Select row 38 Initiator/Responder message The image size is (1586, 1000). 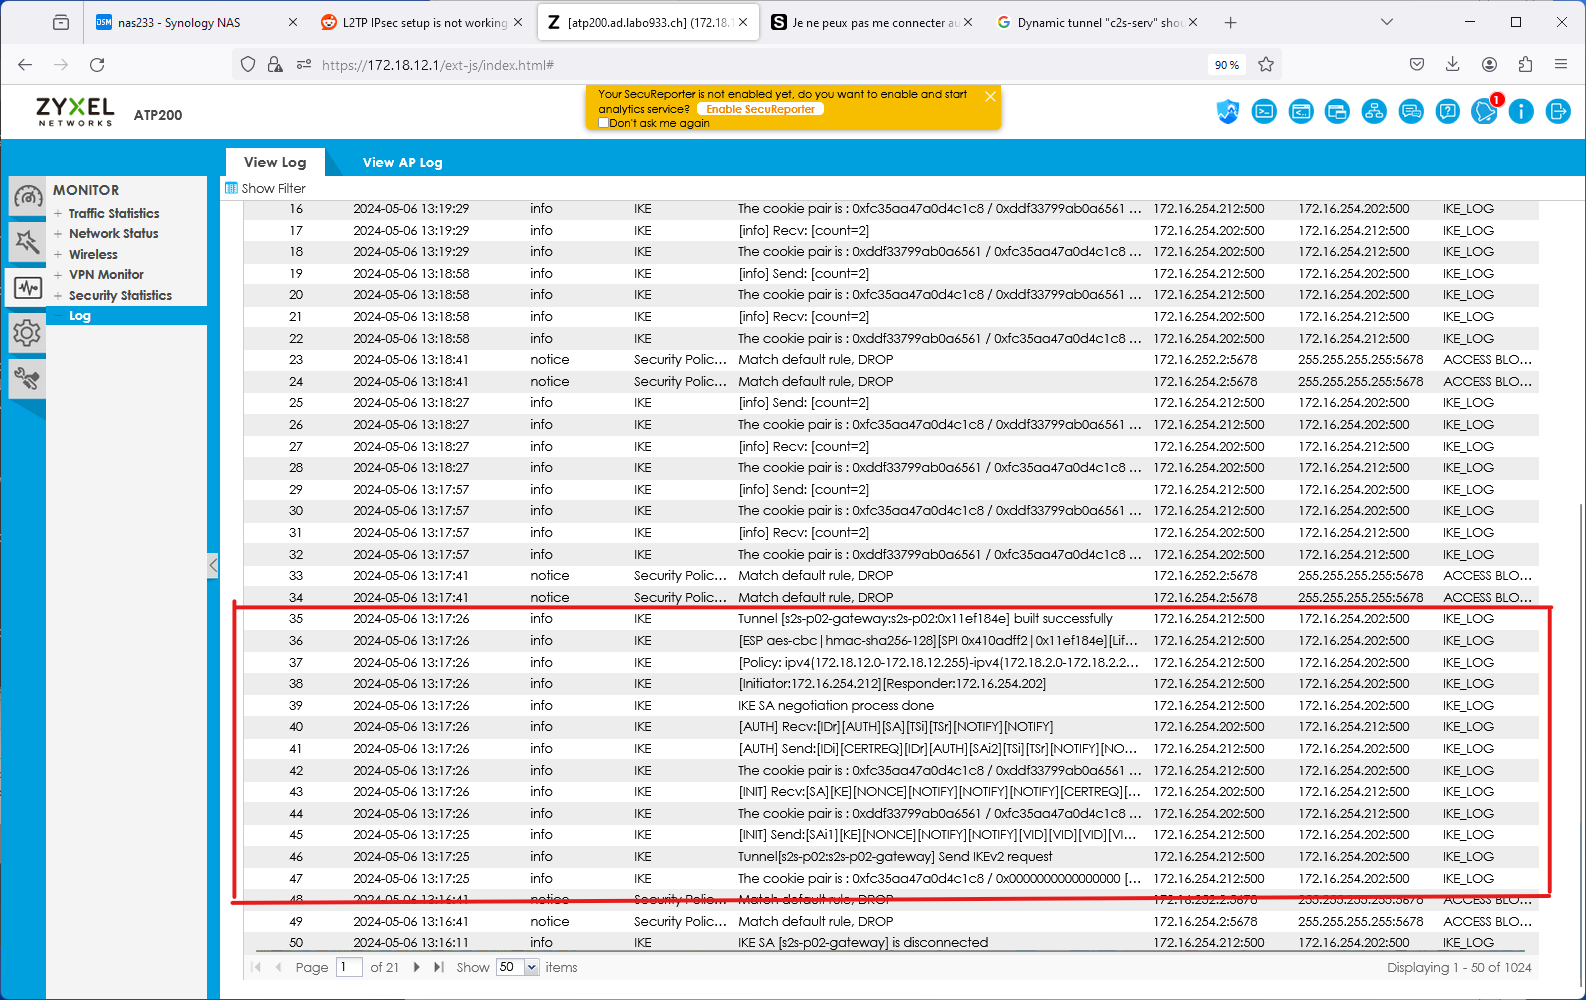(891, 683)
